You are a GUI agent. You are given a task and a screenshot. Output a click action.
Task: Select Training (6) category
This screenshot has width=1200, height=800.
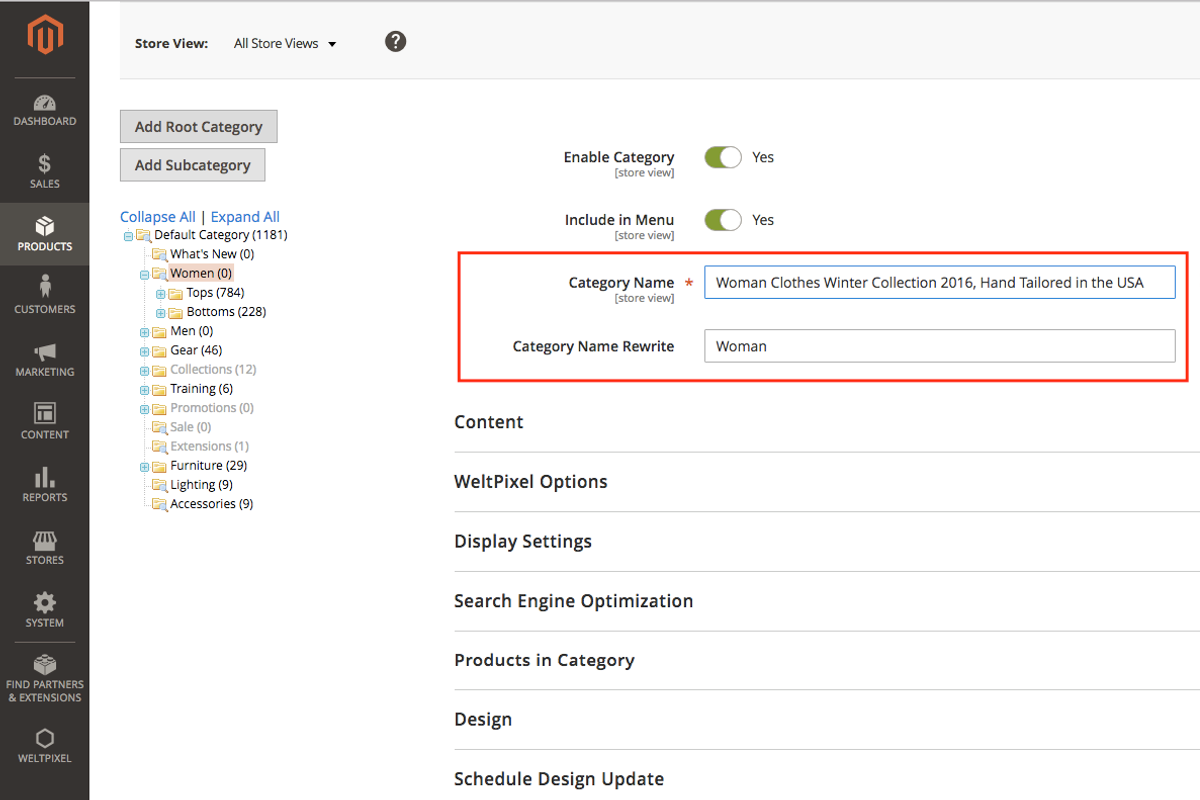pyautogui.click(x=201, y=389)
